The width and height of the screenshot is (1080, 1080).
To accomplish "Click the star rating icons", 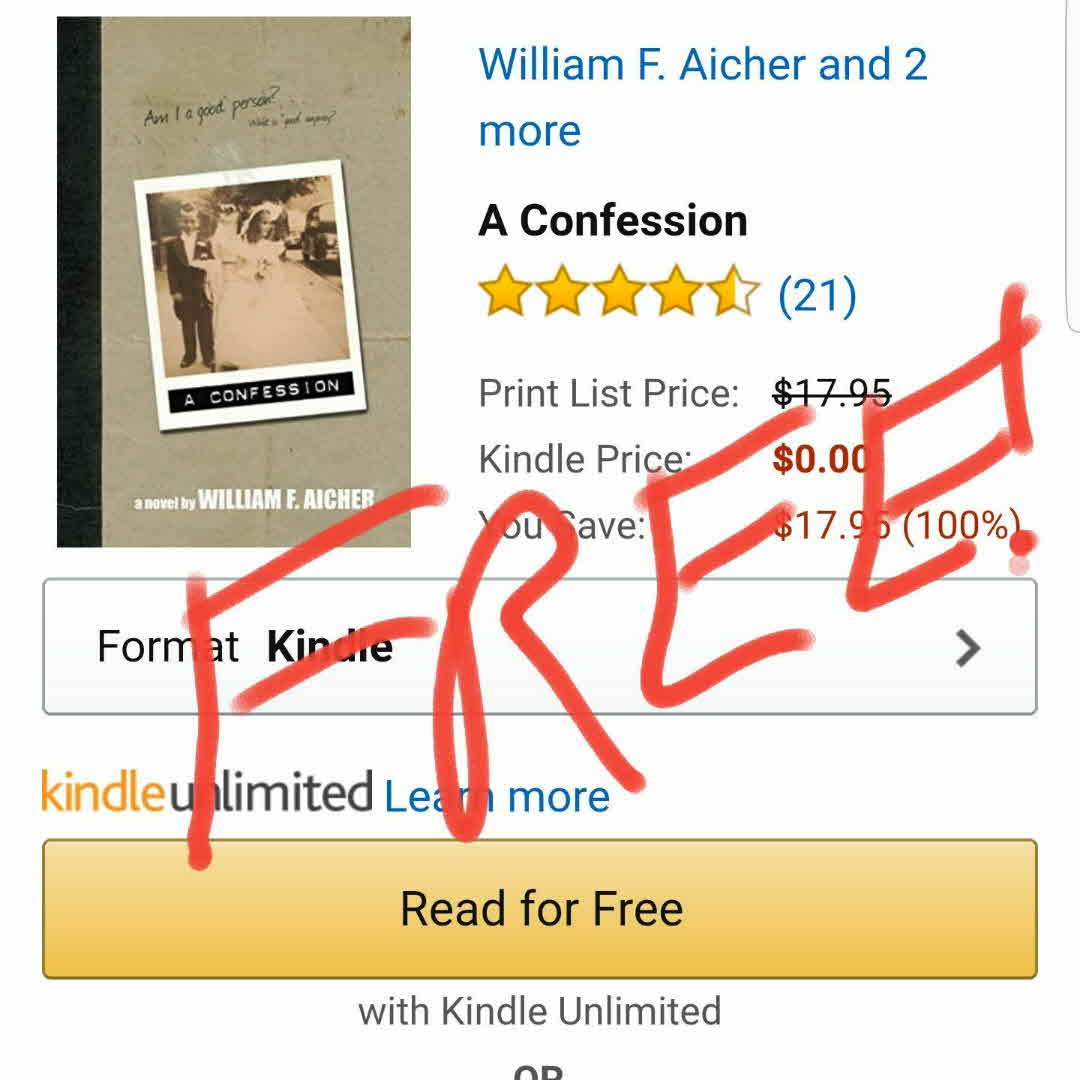I will click(x=619, y=291).
